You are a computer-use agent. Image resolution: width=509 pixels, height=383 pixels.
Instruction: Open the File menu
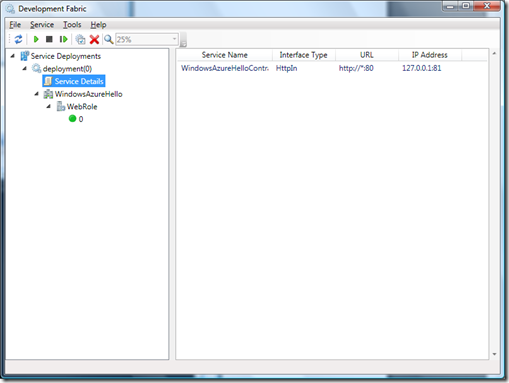[15, 25]
